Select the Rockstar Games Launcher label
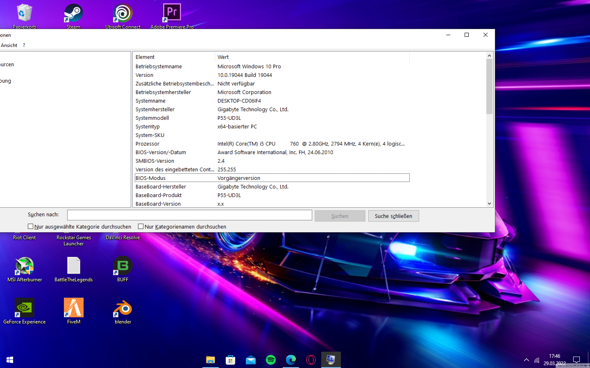Screen dimensions: 590x368 point(73,240)
